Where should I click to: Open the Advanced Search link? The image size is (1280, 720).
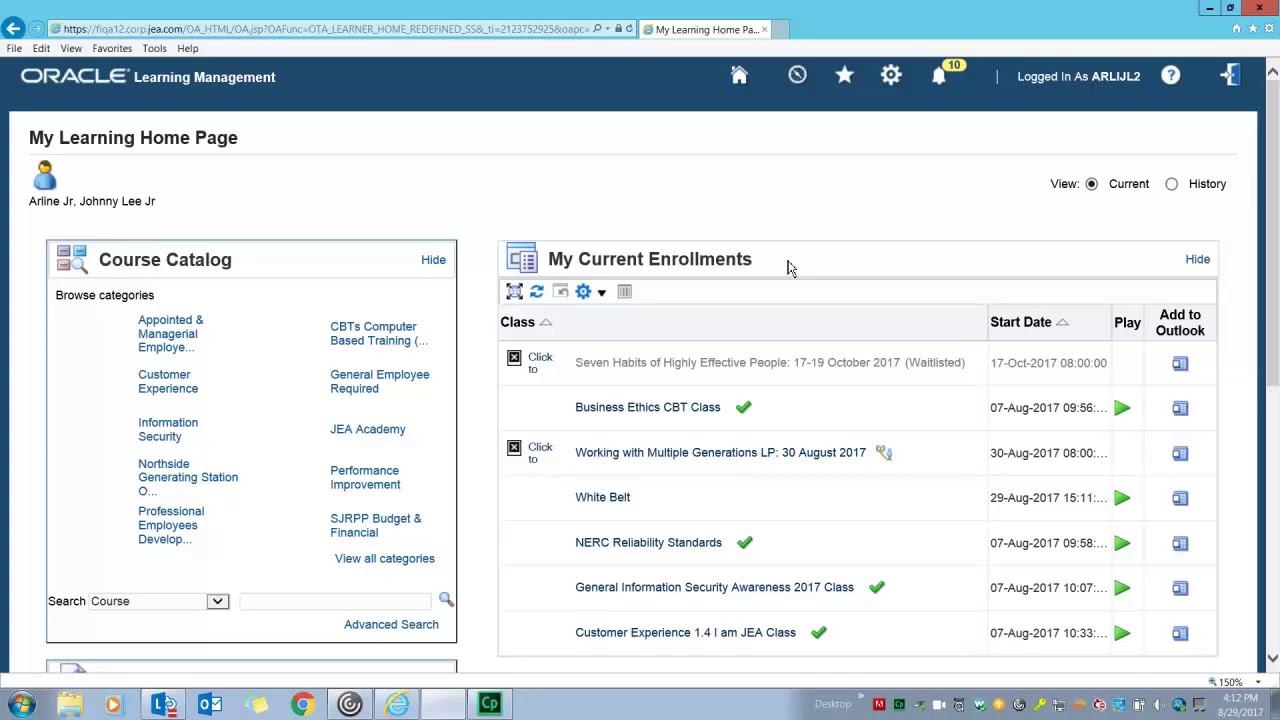[391, 624]
